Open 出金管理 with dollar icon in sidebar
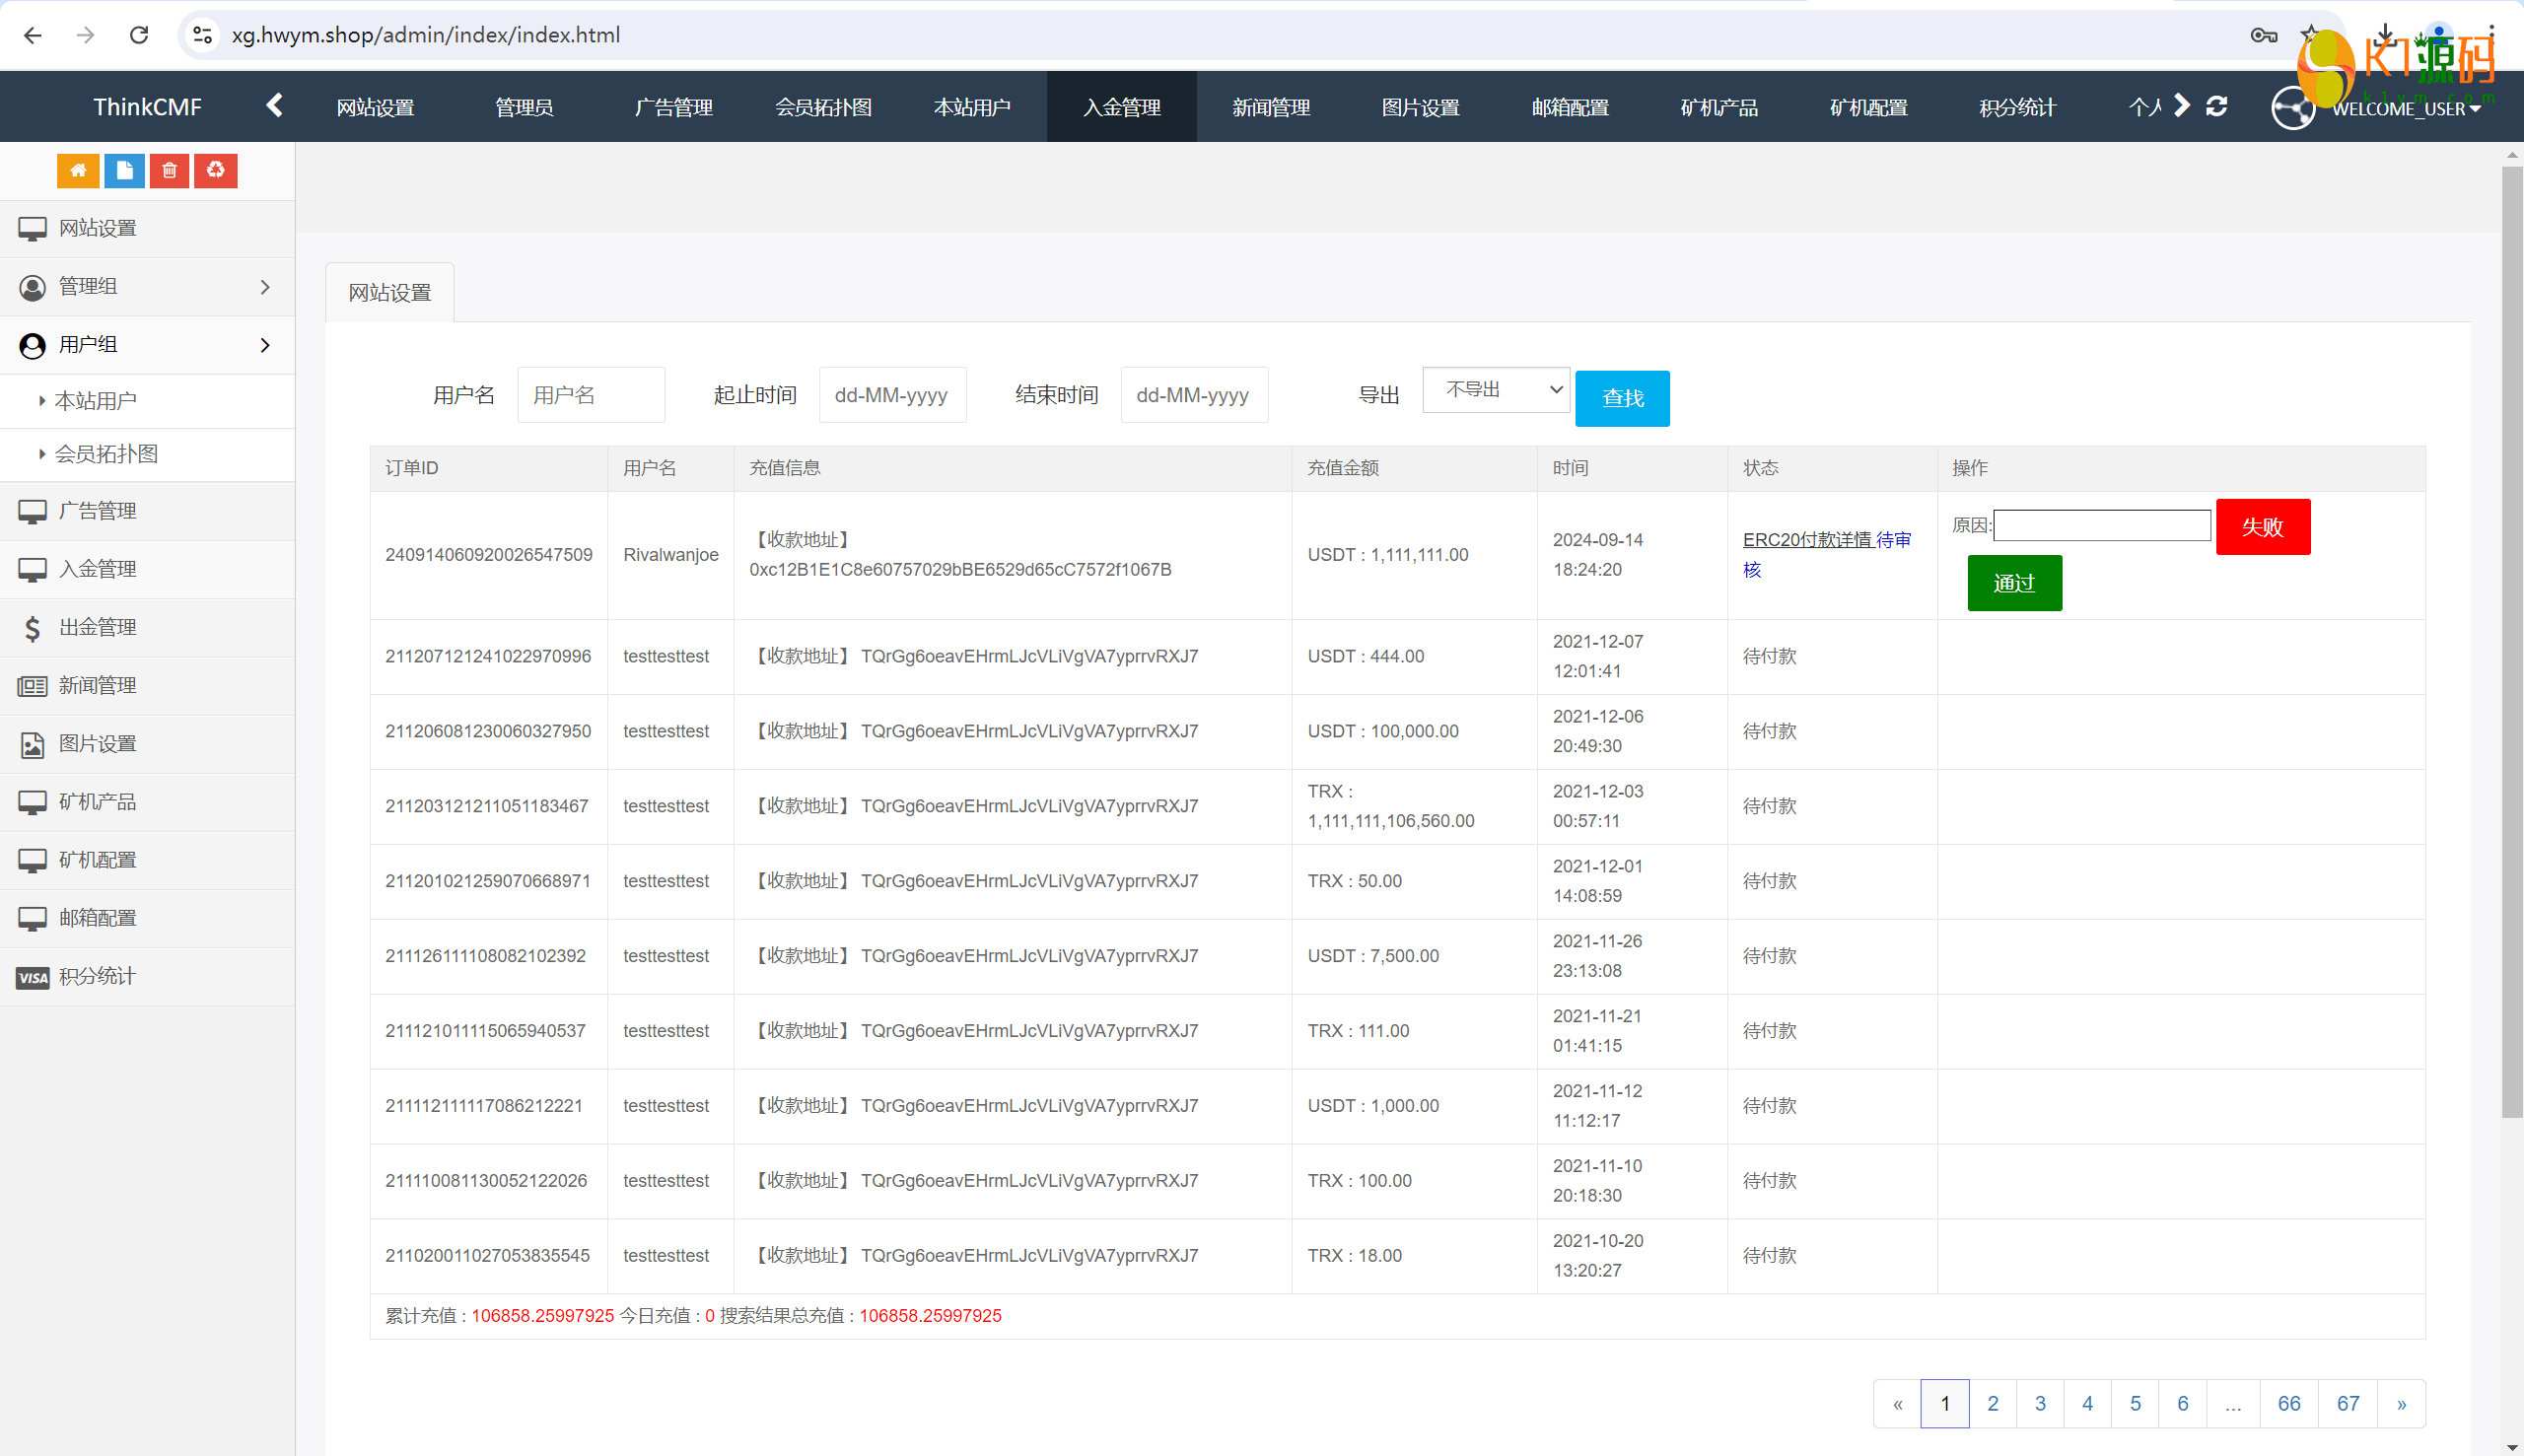The height and width of the screenshot is (1456, 2524). 97,627
